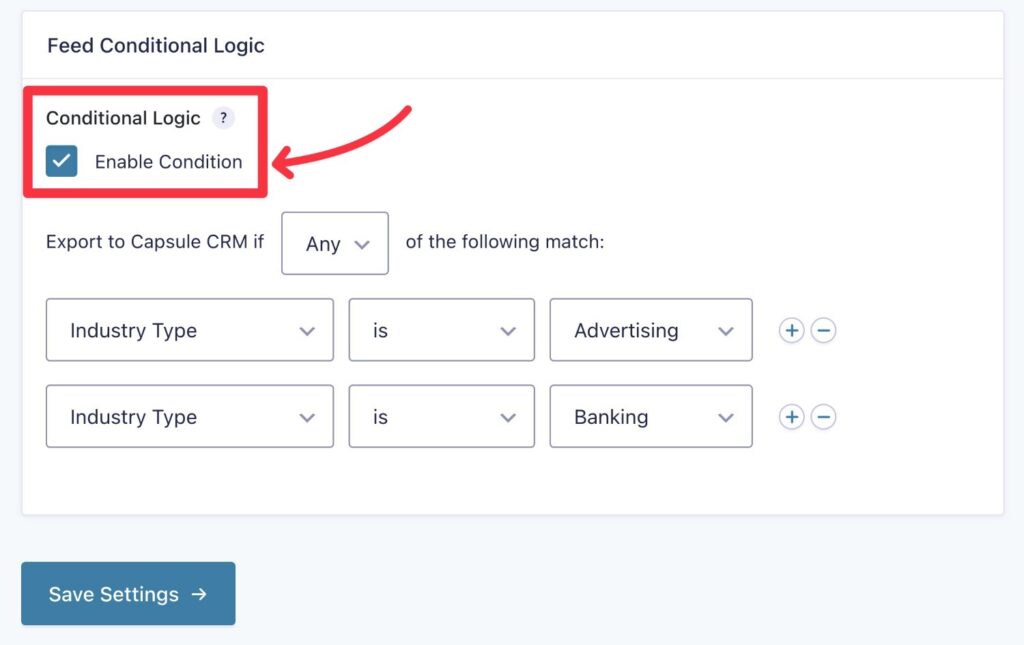Click the Conditional Logic help question mark icon

tap(224, 118)
